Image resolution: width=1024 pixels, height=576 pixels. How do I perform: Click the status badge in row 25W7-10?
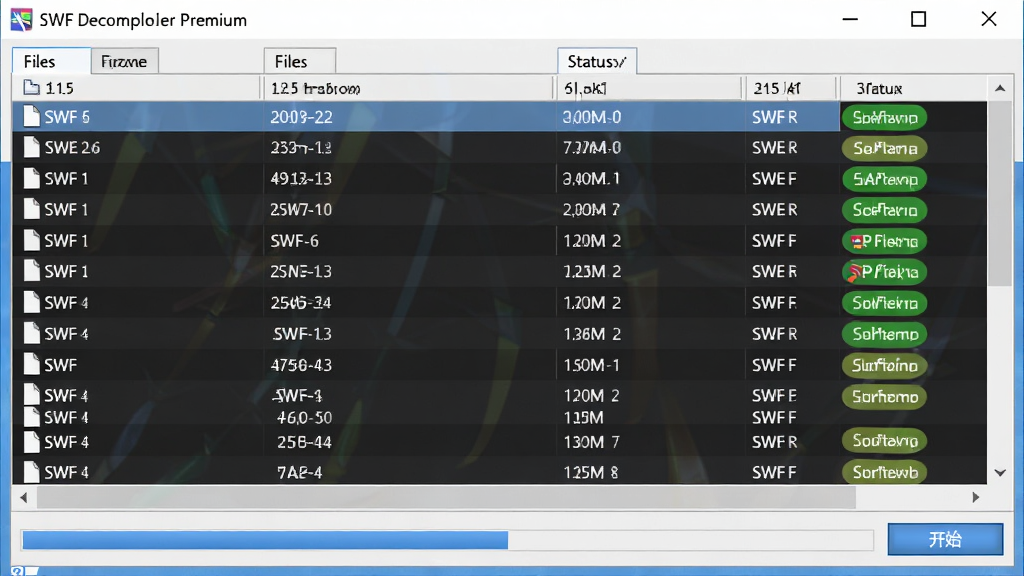click(884, 210)
